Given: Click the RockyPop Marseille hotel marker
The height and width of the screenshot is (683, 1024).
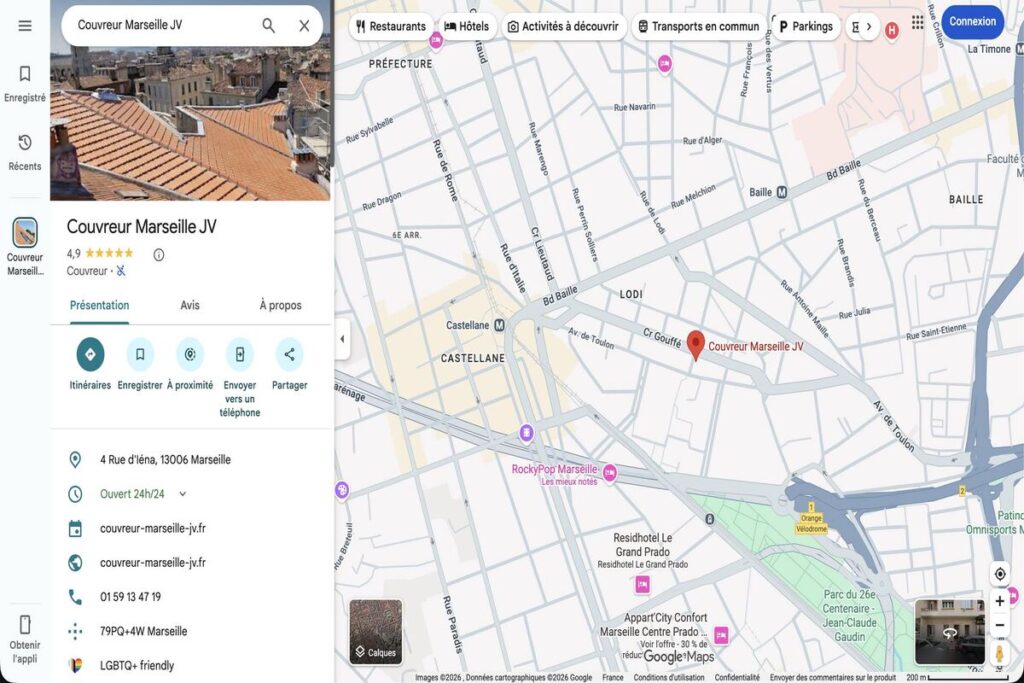Looking at the screenshot, I should coord(609,473).
